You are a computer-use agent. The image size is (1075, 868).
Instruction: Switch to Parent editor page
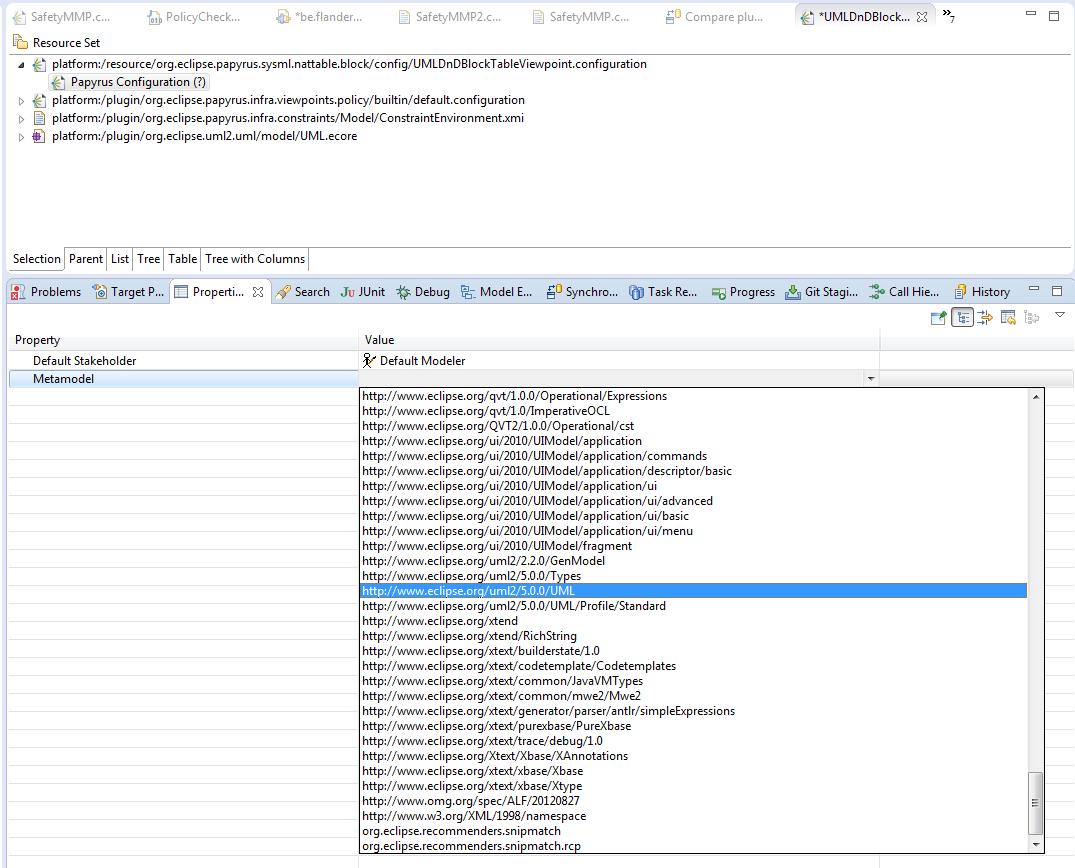click(86, 259)
